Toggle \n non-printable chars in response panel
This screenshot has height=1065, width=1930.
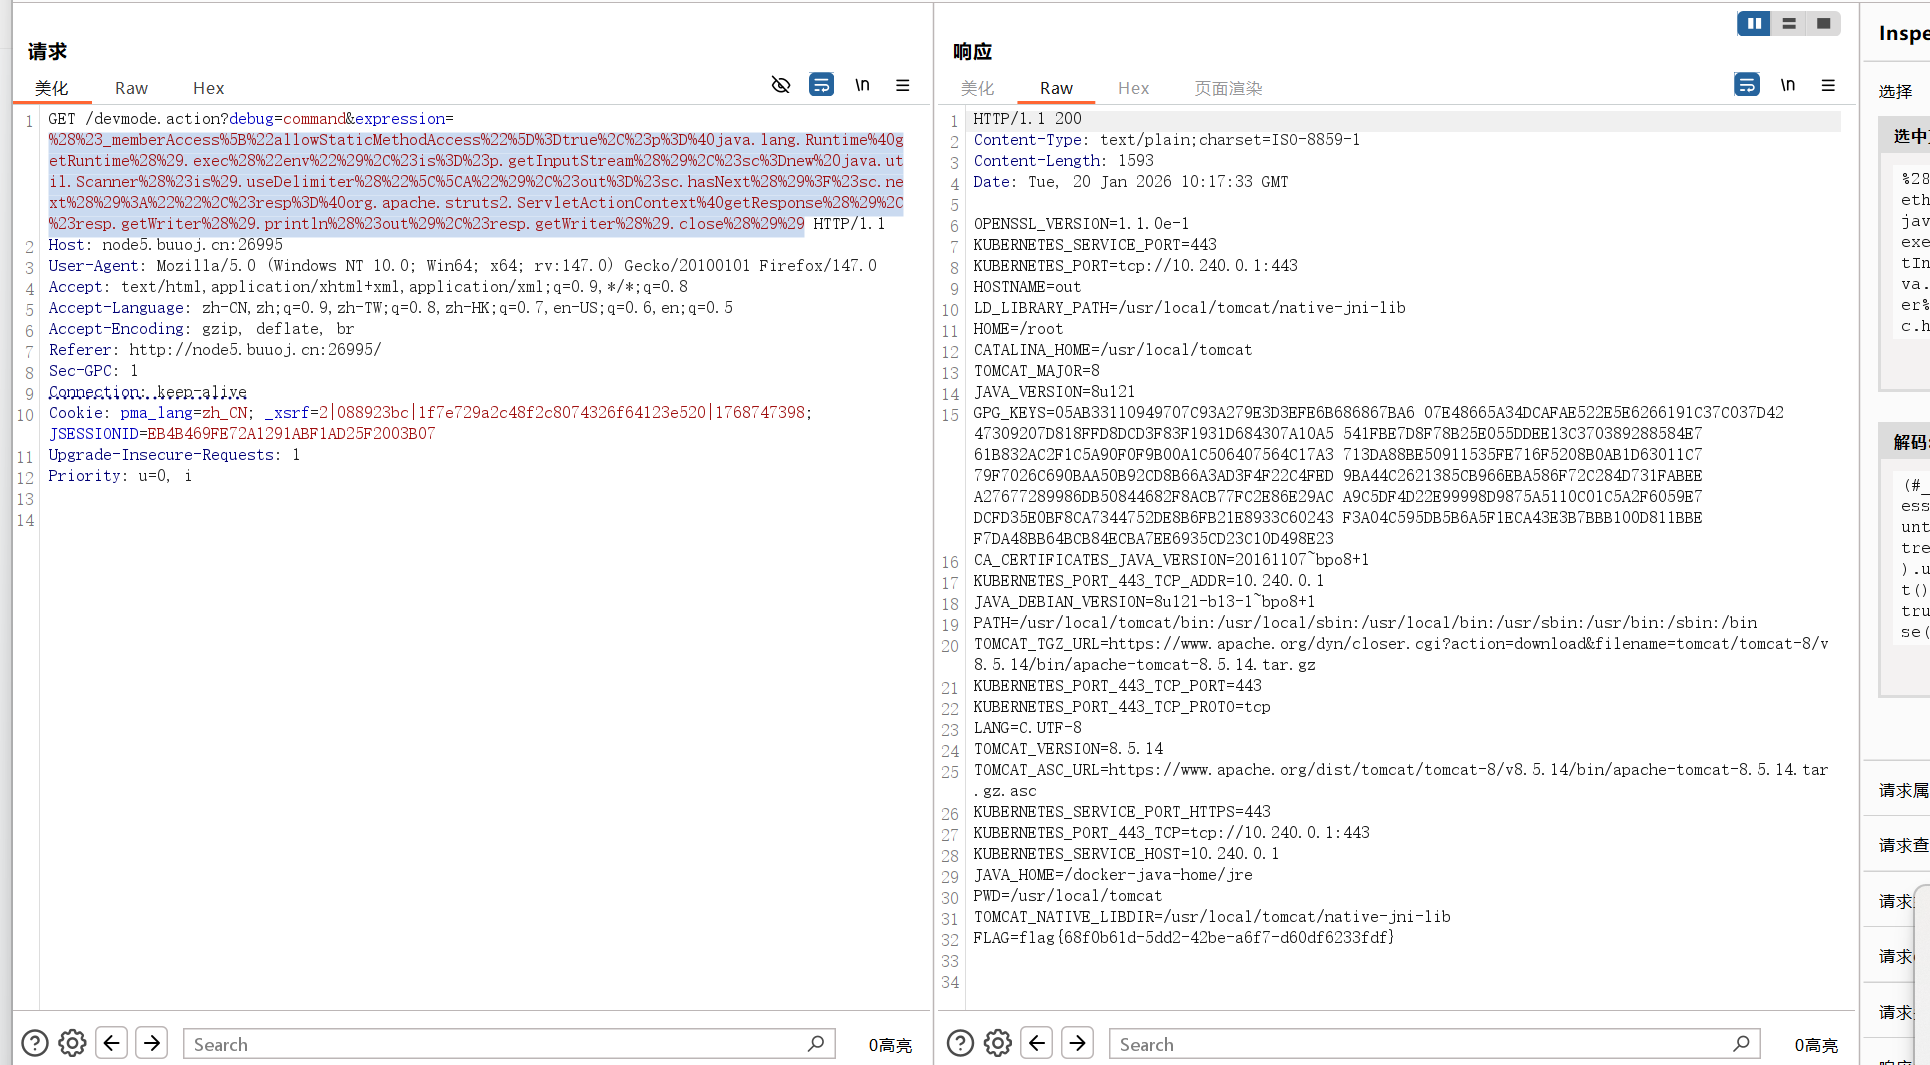pos(1788,85)
